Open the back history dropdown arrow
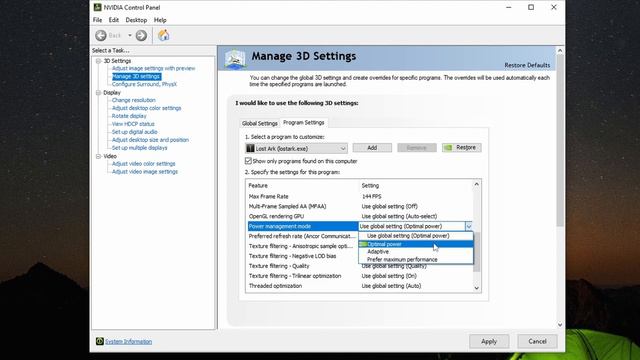The height and width of the screenshot is (360, 640). (129, 36)
